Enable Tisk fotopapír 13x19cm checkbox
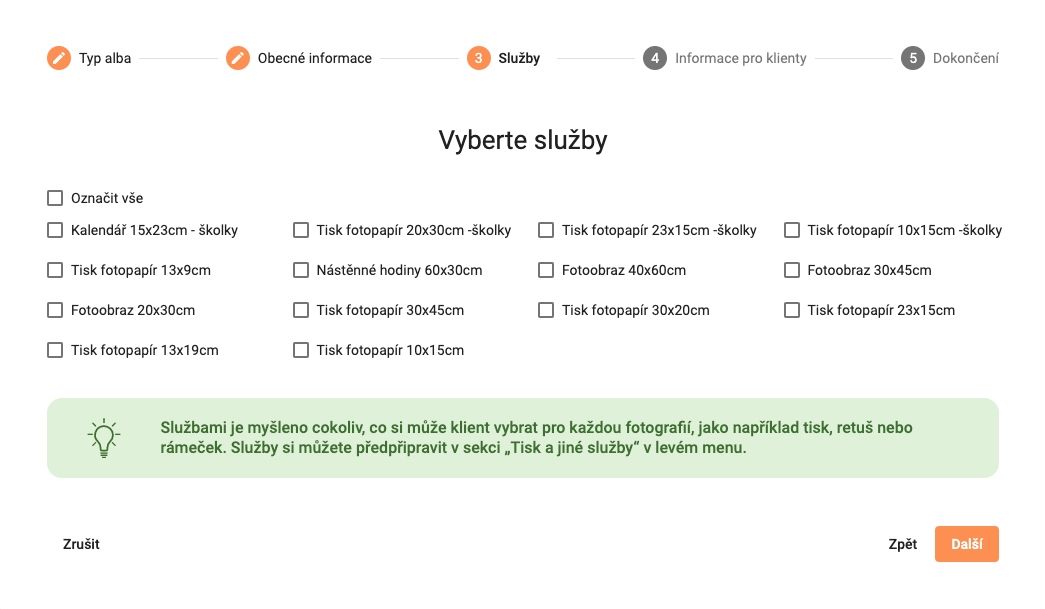1045x609 pixels. [x=55, y=350]
